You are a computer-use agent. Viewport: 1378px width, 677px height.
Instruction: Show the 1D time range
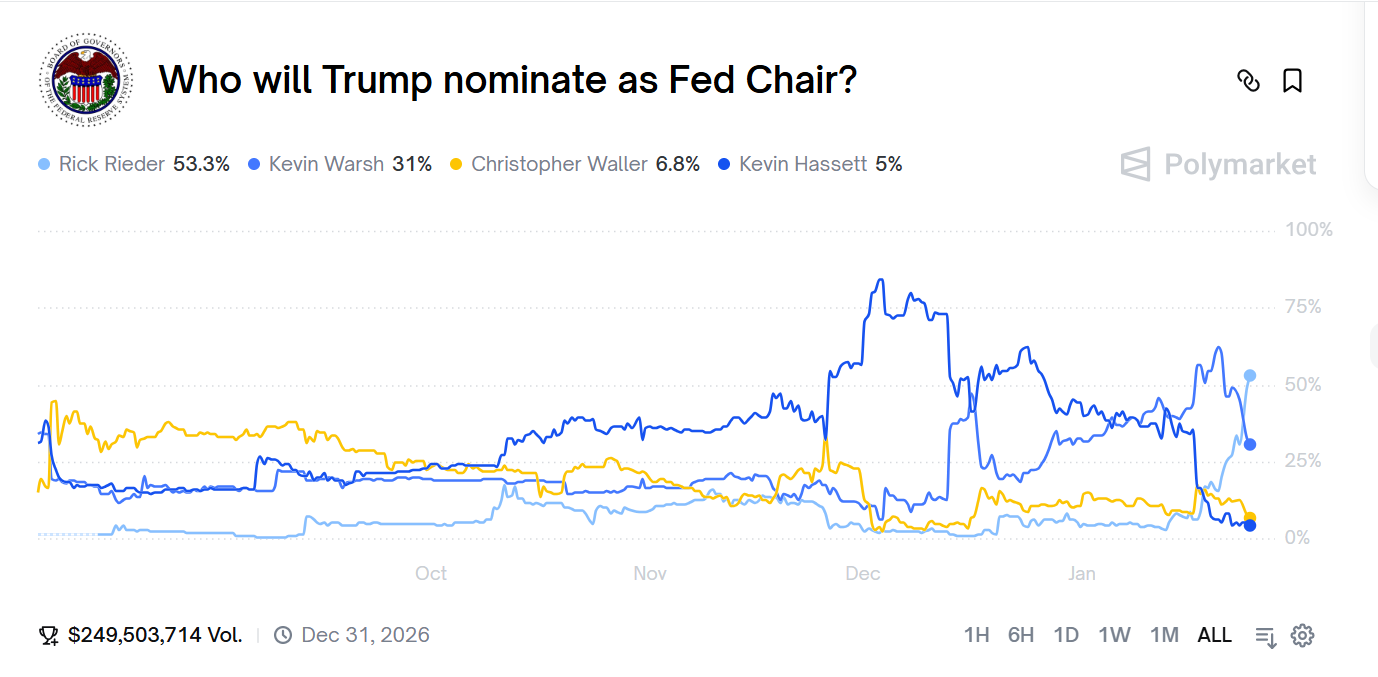pos(1066,635)
